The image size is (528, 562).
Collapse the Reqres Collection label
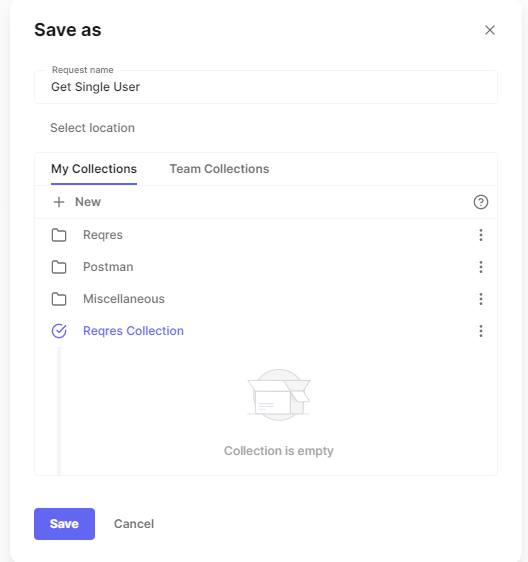[133, 331]
